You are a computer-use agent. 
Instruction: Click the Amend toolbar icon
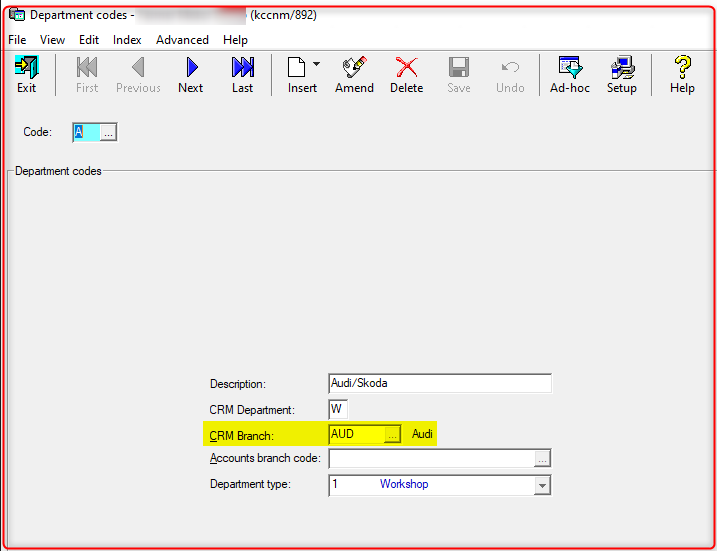click(354, 75)
